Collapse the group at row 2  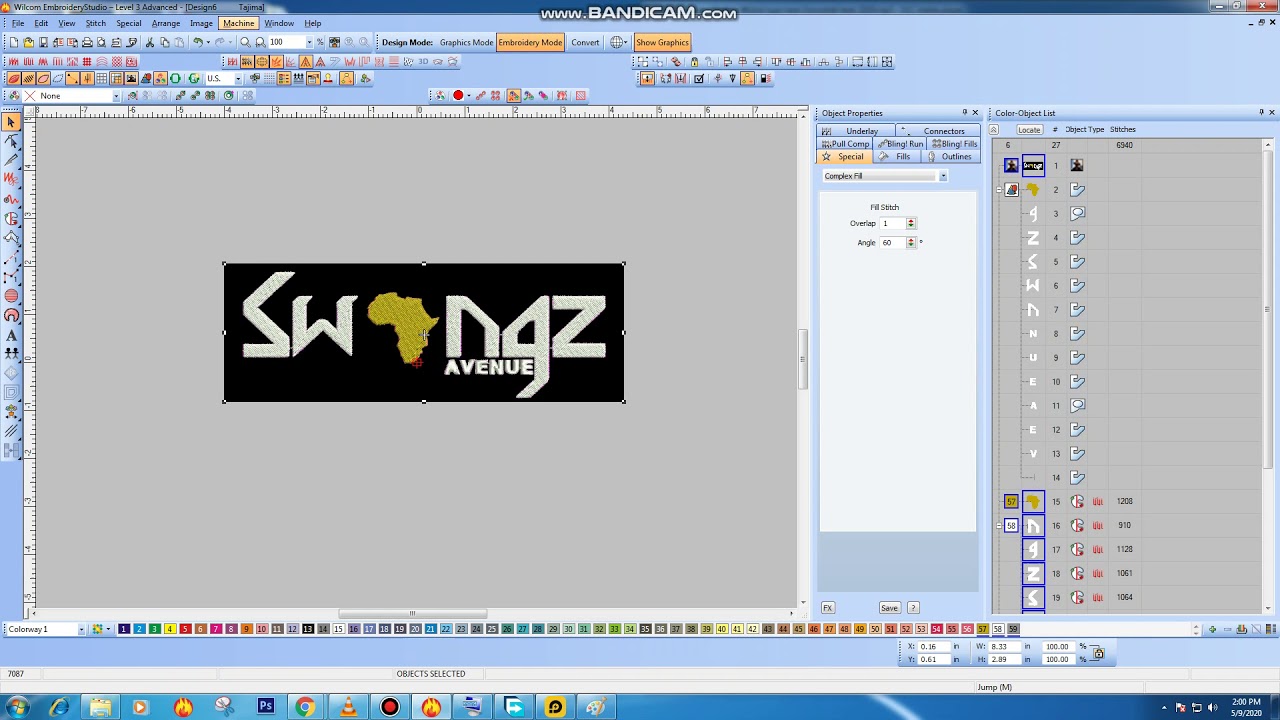pos(999,189)
